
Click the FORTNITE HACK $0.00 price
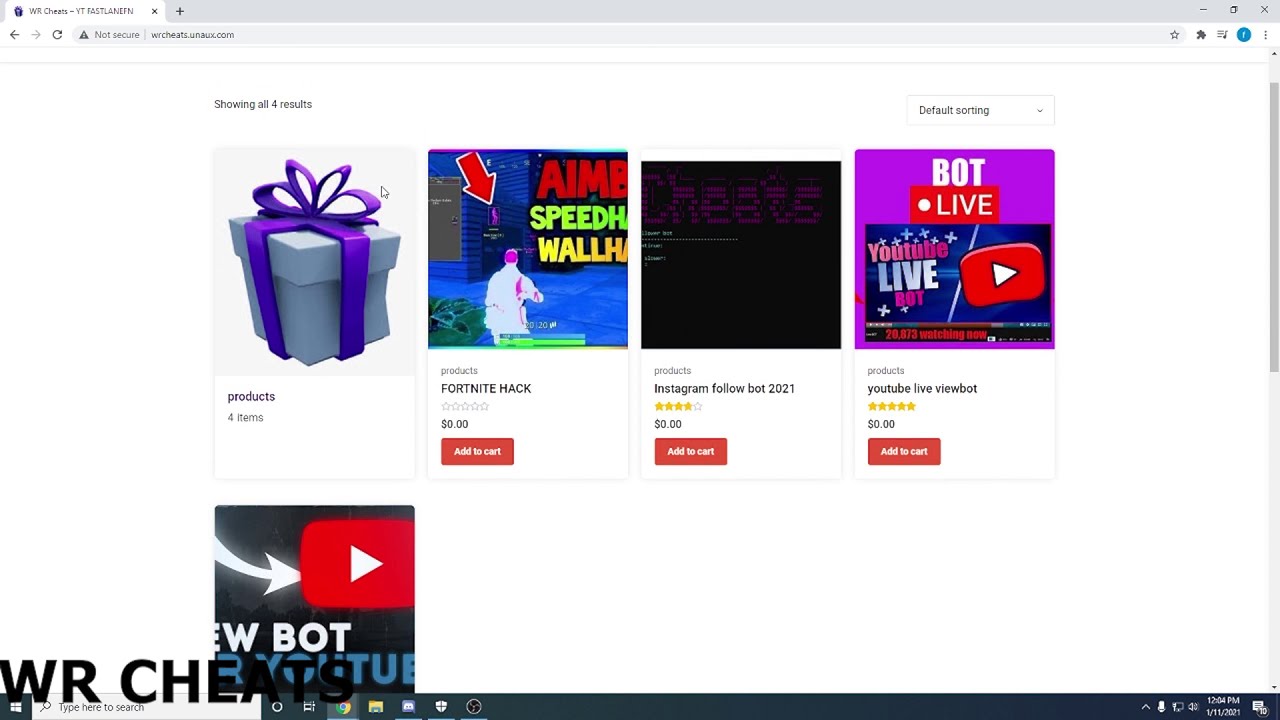click(454, 424)
